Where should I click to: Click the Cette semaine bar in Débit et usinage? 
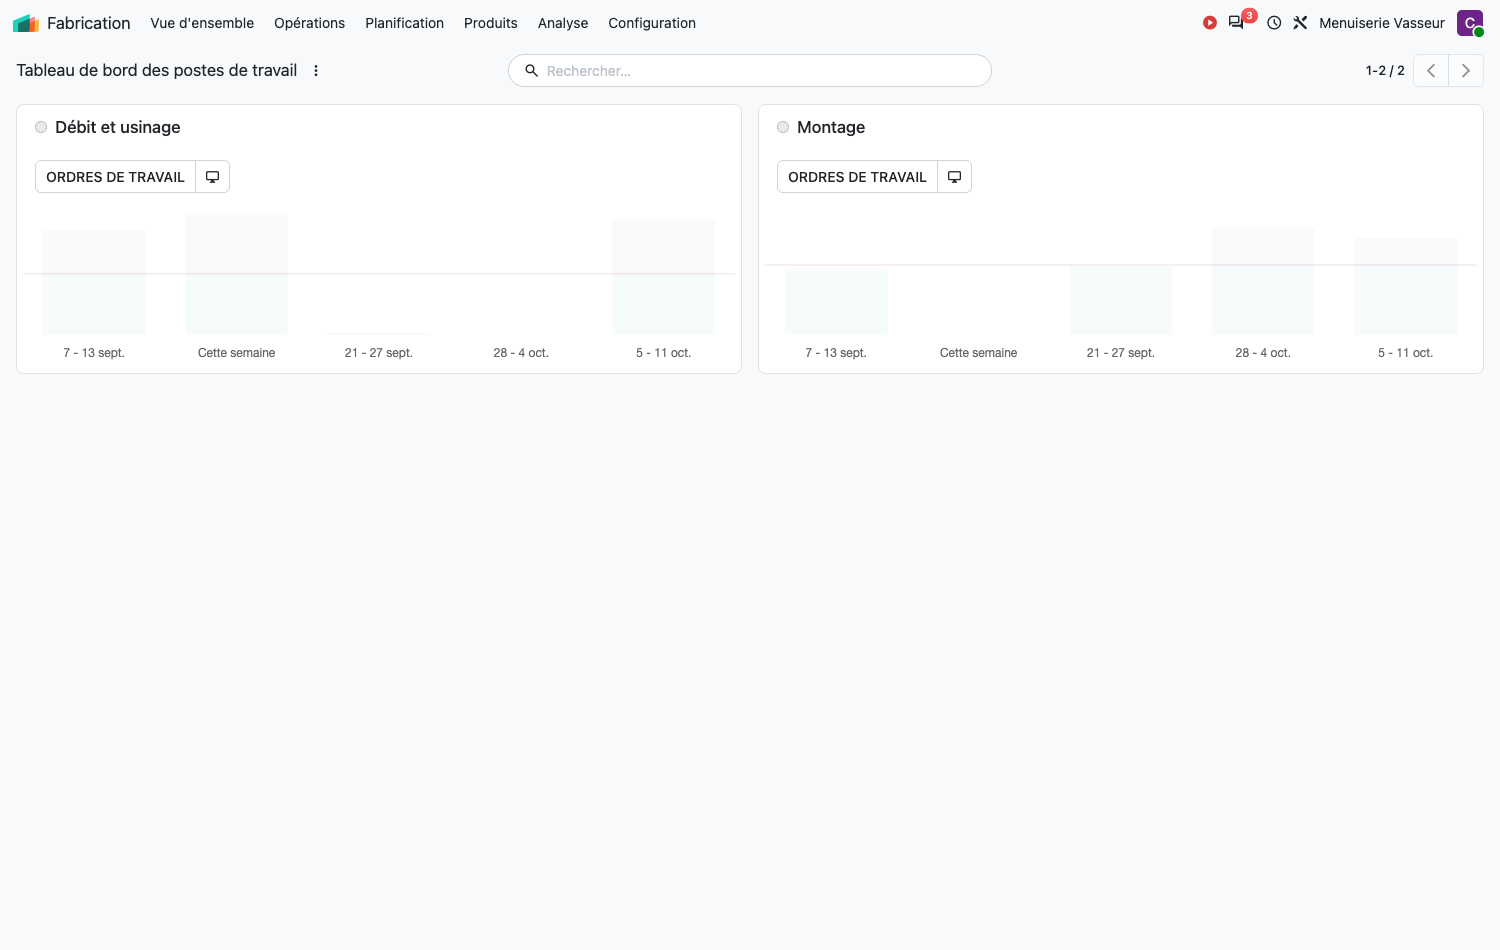(237, 274)
